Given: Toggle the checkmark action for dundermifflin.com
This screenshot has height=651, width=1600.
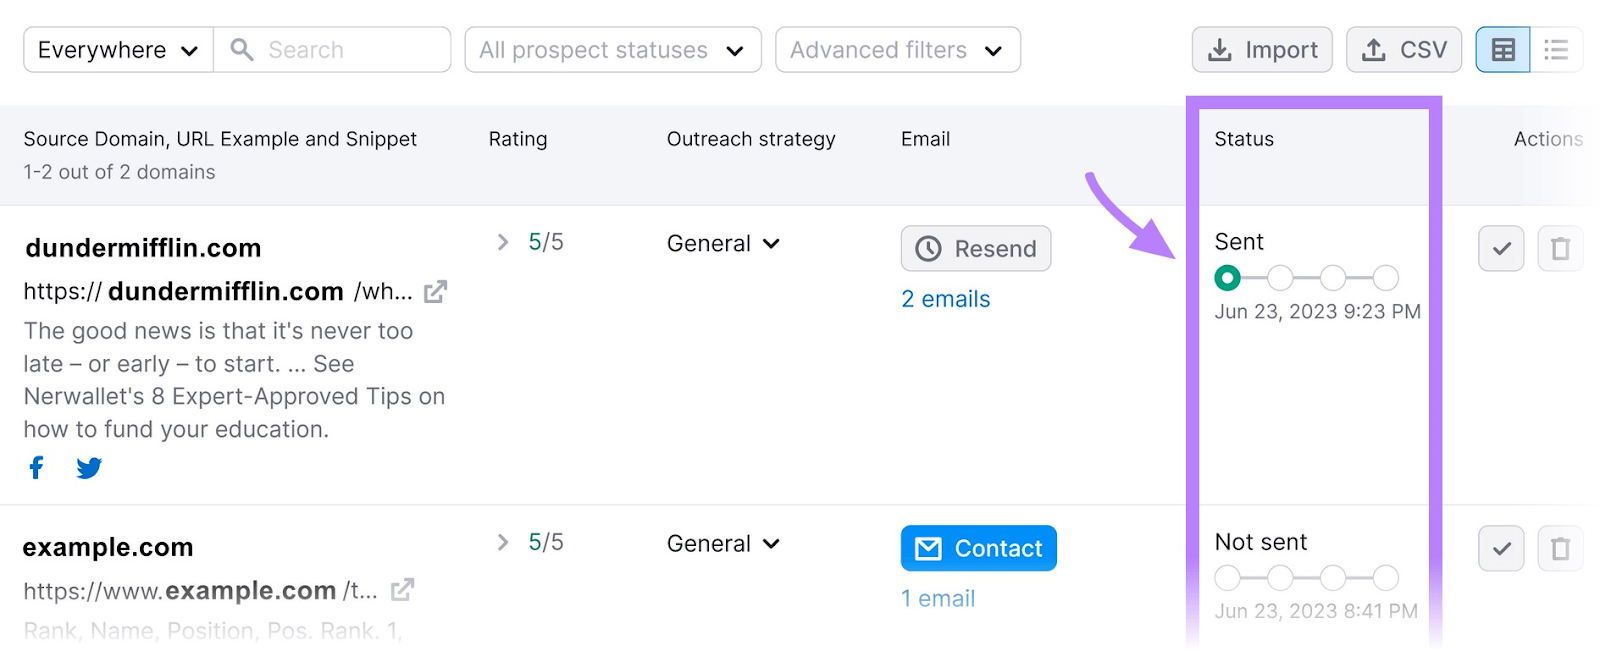Looking at the screenshot, I should [1501, 248].
